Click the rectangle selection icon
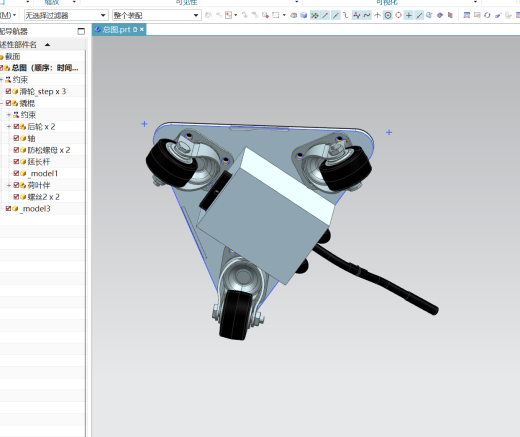The height and width of the screenshot is (437, 520). click(276, 15)
